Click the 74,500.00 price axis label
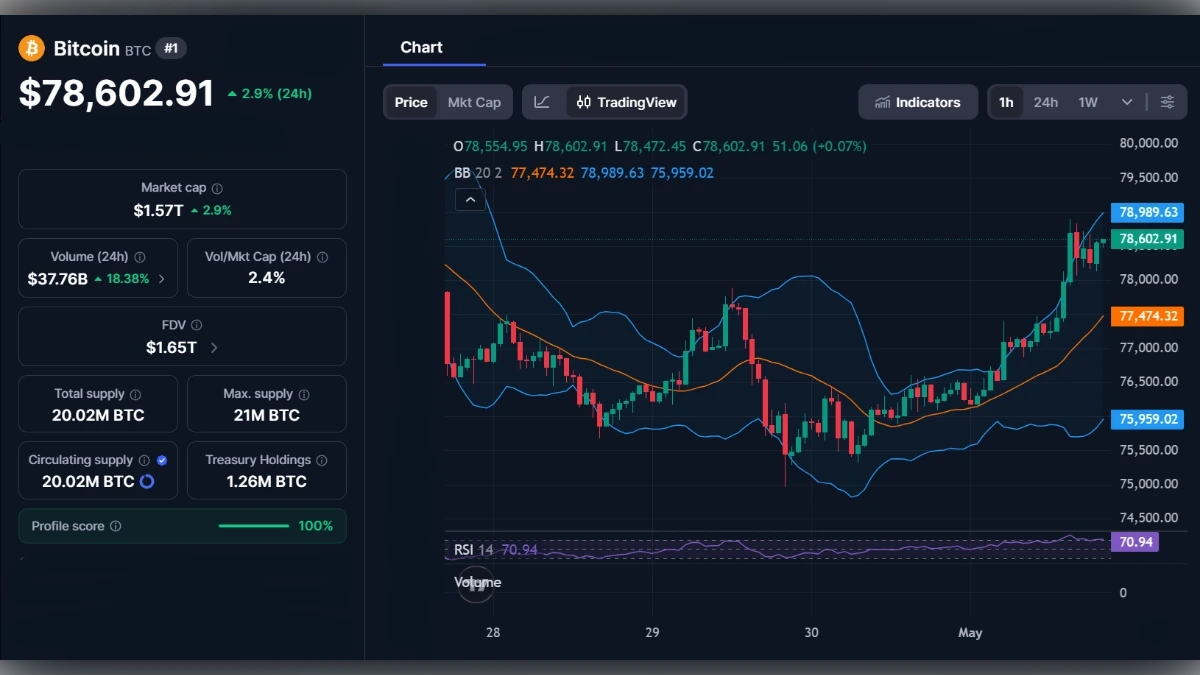 point(1148,518)
